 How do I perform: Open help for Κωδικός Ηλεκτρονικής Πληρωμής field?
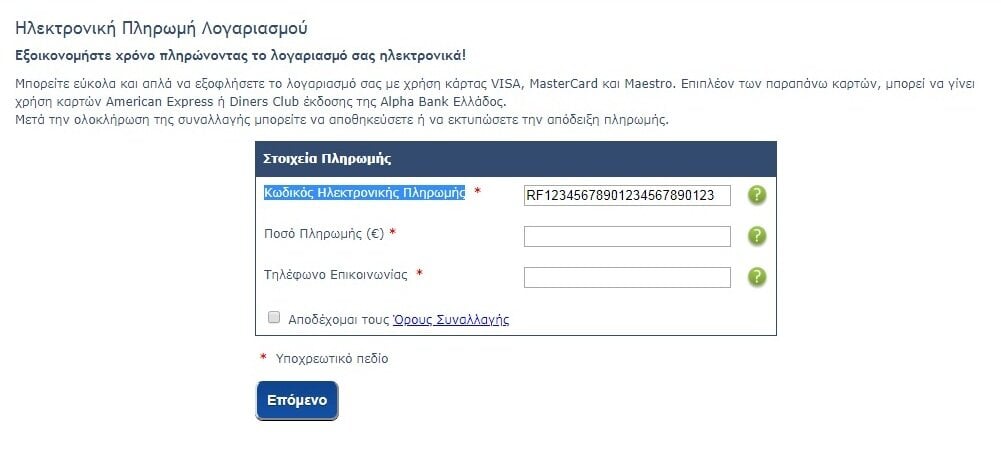756,195
